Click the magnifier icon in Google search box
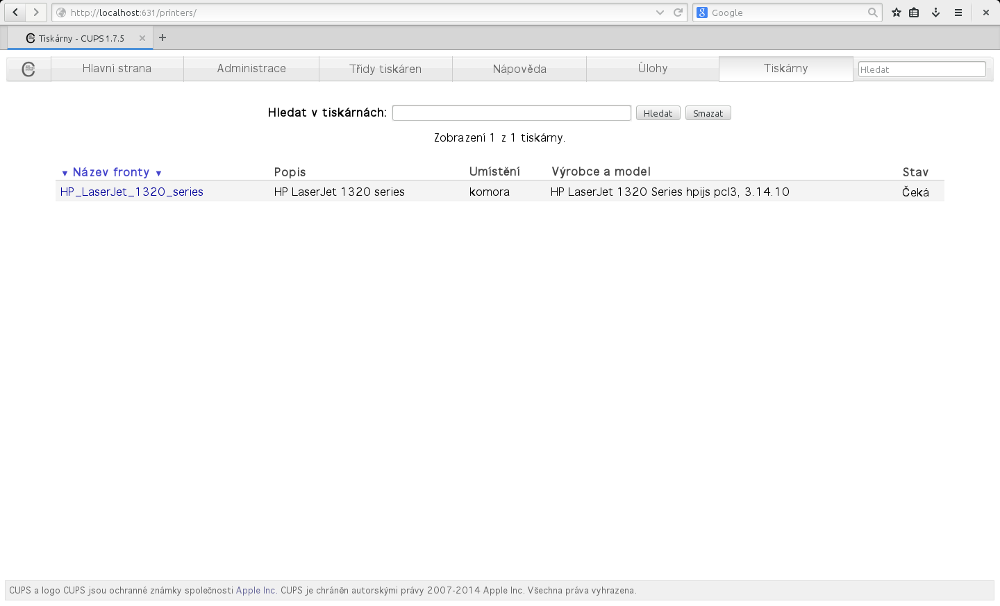Viewport: 1000px width, 606px height. coord(872,13)
